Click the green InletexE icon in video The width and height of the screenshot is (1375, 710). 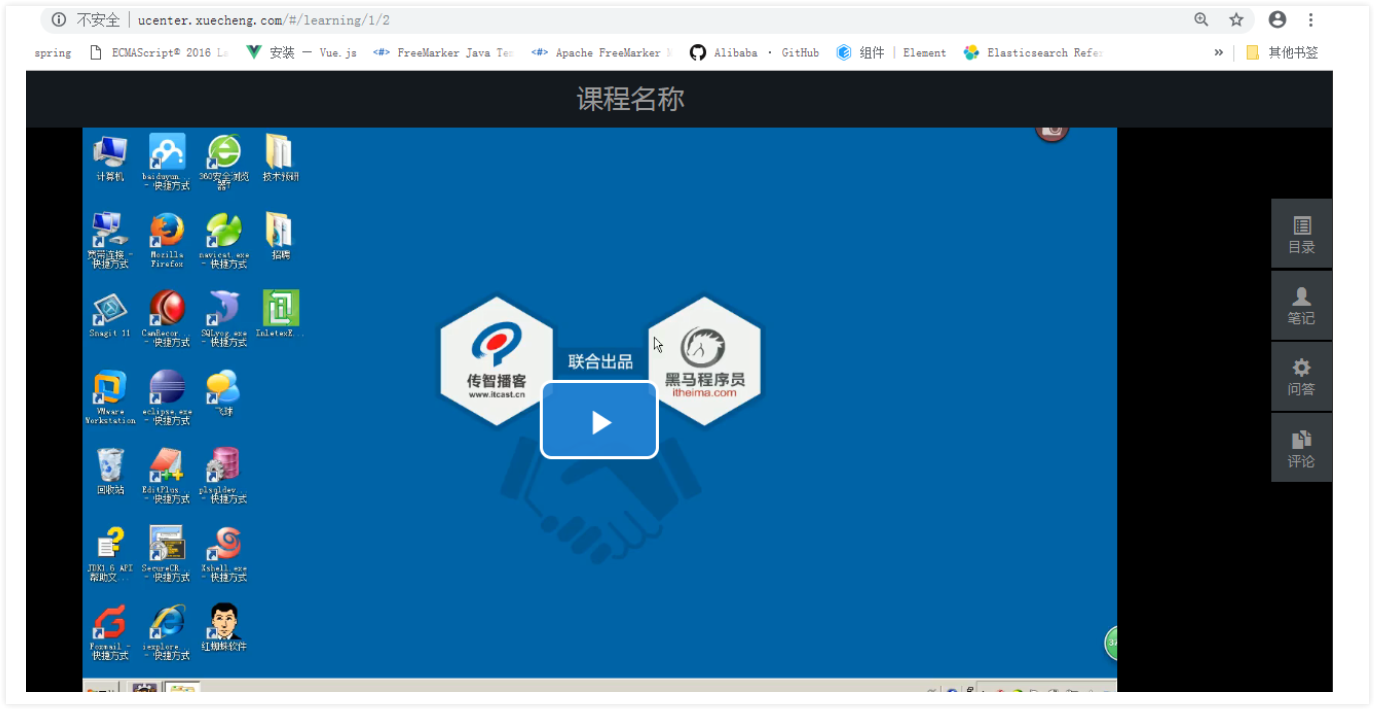tap(280, 314)
